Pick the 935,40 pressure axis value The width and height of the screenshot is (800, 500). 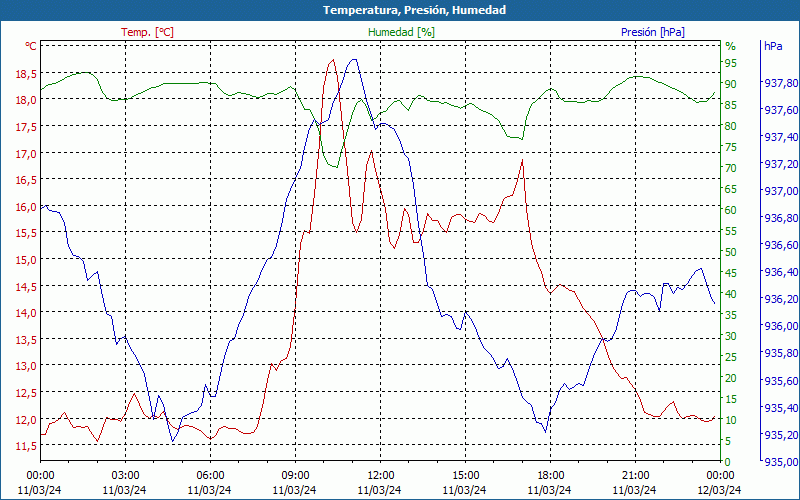(x=781, y=408)
